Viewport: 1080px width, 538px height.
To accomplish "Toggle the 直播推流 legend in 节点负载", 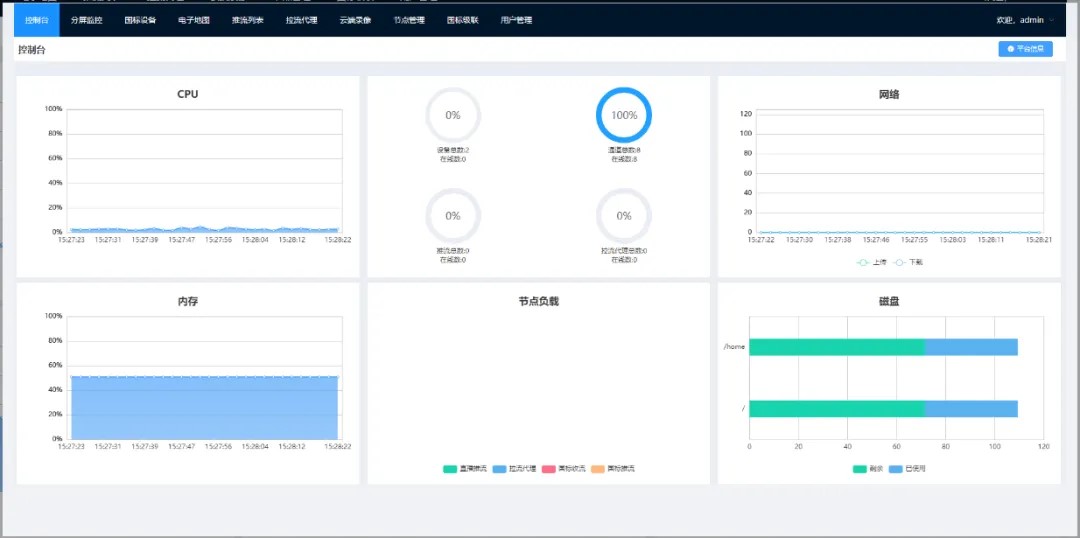I will (x=465, y=469).
